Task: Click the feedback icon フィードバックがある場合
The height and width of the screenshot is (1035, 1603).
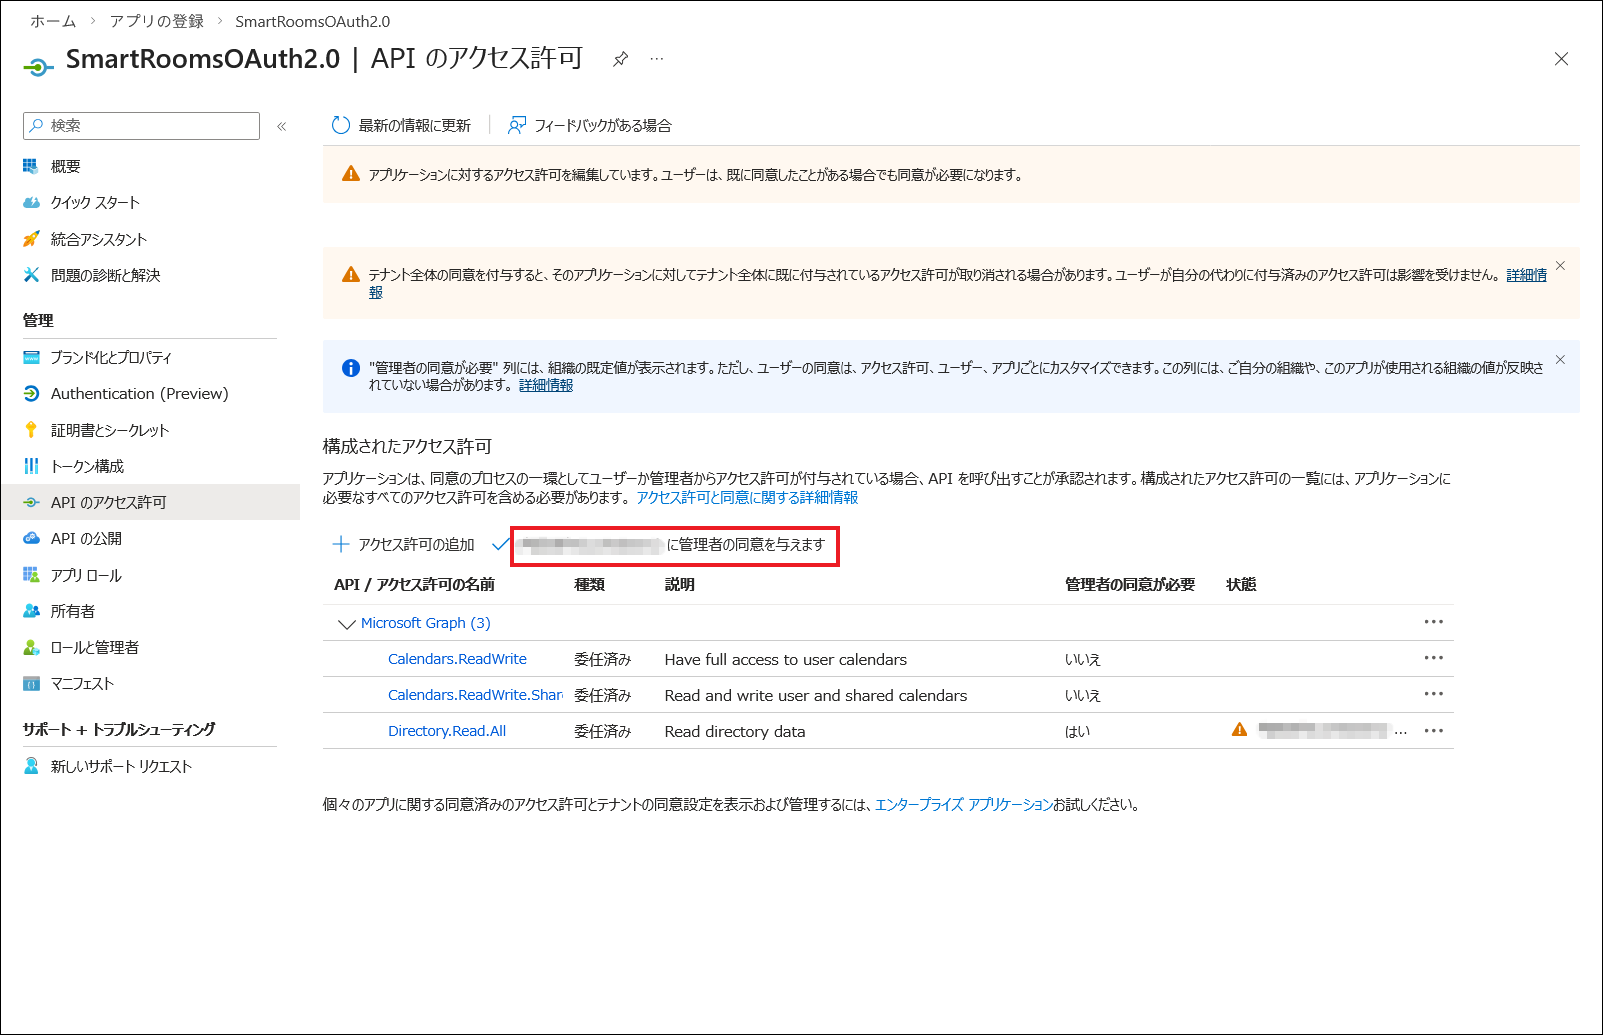Action: click(517, 125)
